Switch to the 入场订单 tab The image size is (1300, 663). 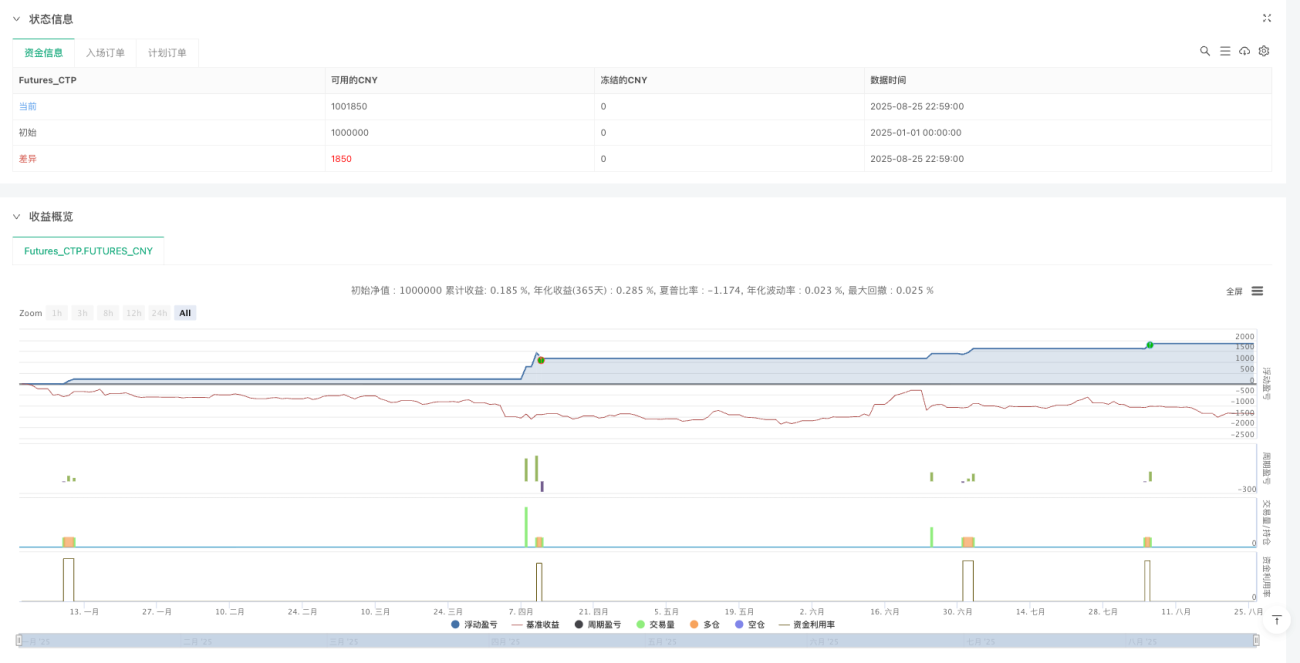coord(105,53)
